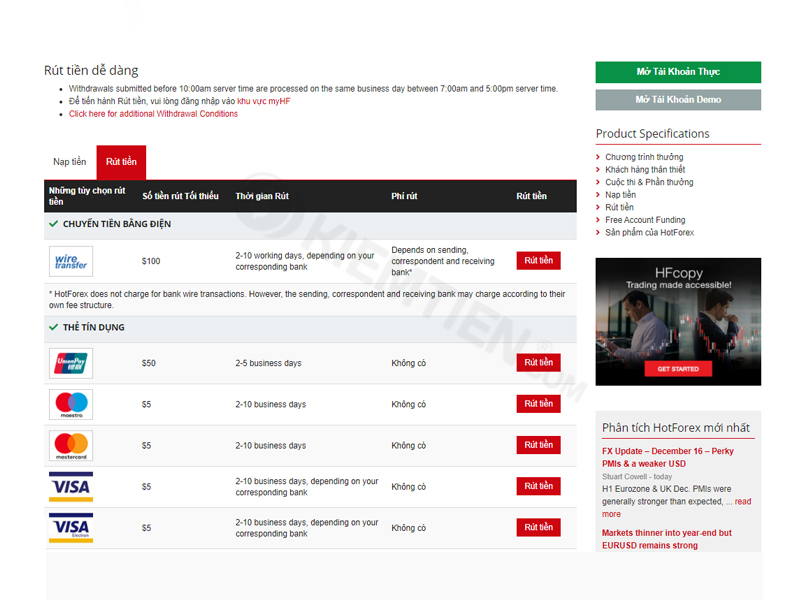Click Rút tiền dễ dàng page heading
Viewport: 800px width, 600px height.
coord(91,70)
